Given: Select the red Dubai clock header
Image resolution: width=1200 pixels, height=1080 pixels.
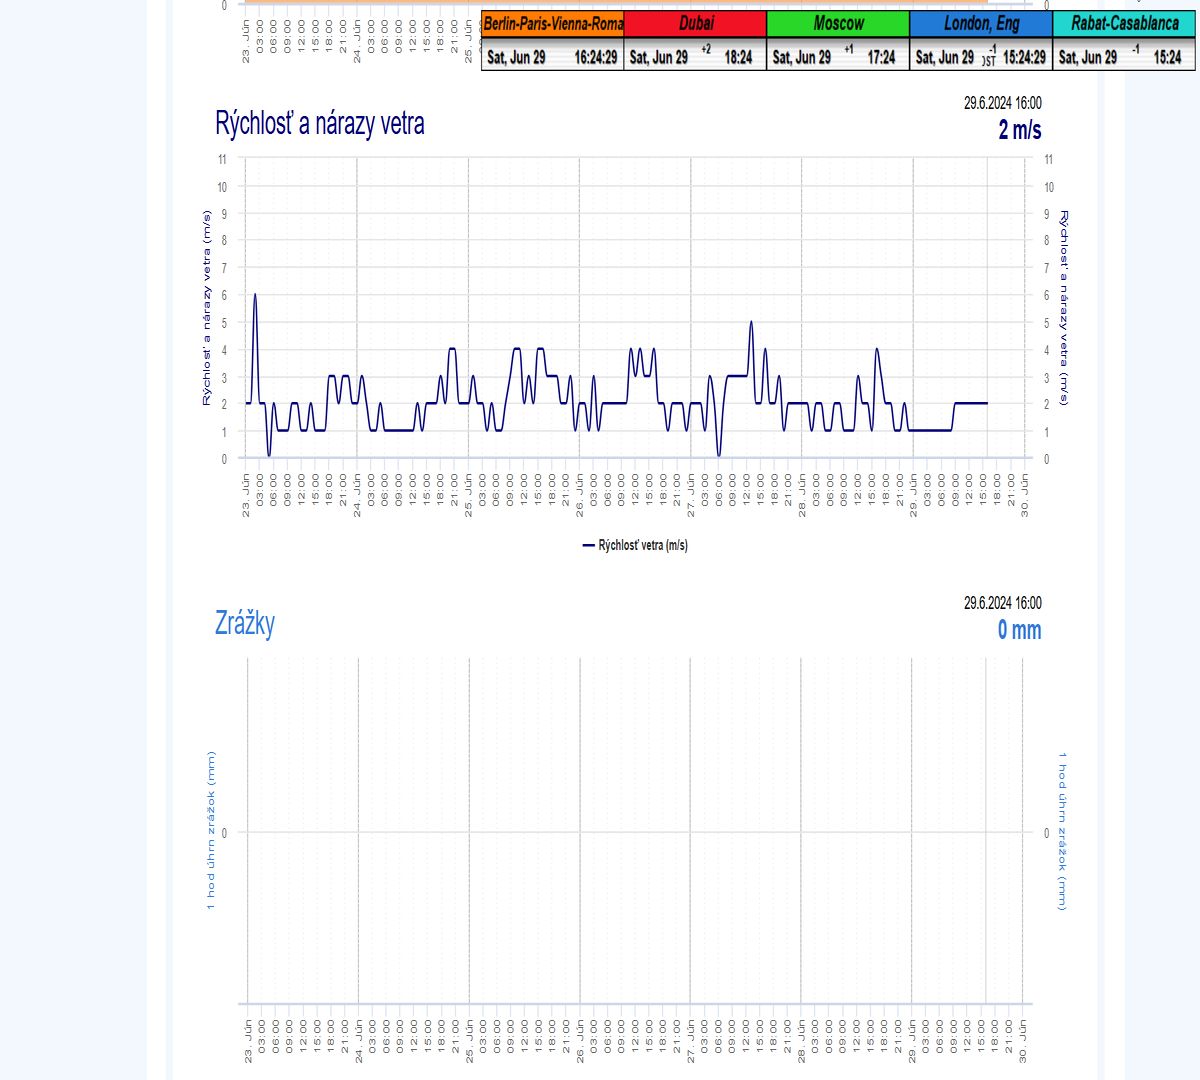Looking at the screenshot, I should [x=696, y=24].
